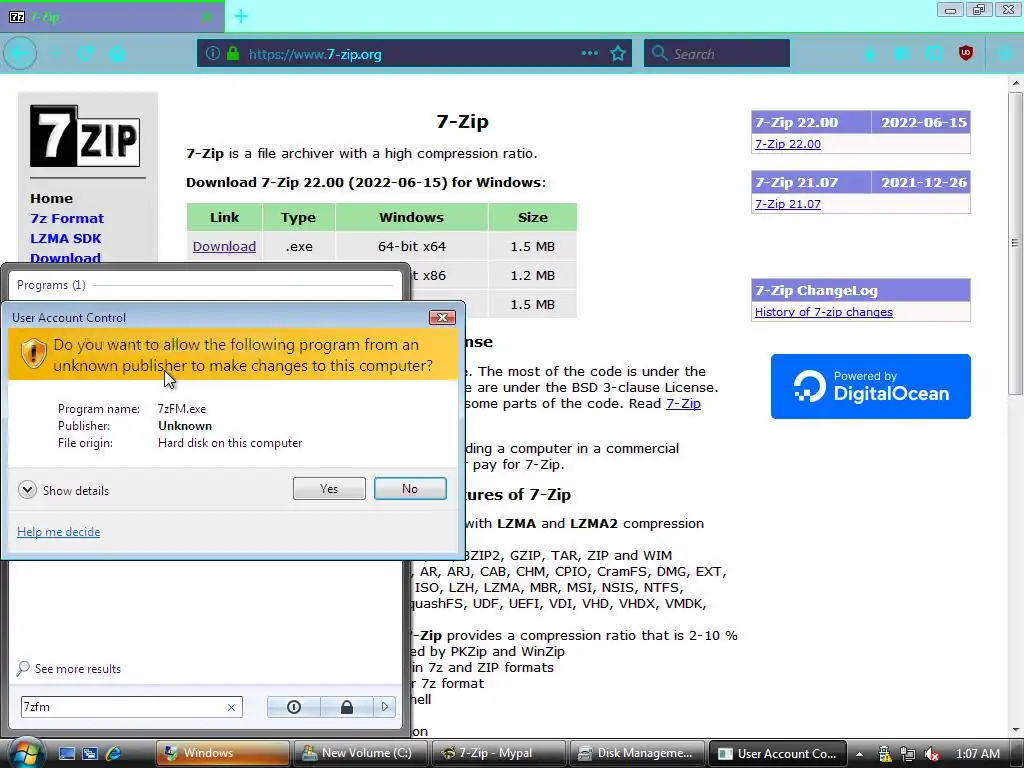Open a new tab with the plus icon

click(241, 16)
